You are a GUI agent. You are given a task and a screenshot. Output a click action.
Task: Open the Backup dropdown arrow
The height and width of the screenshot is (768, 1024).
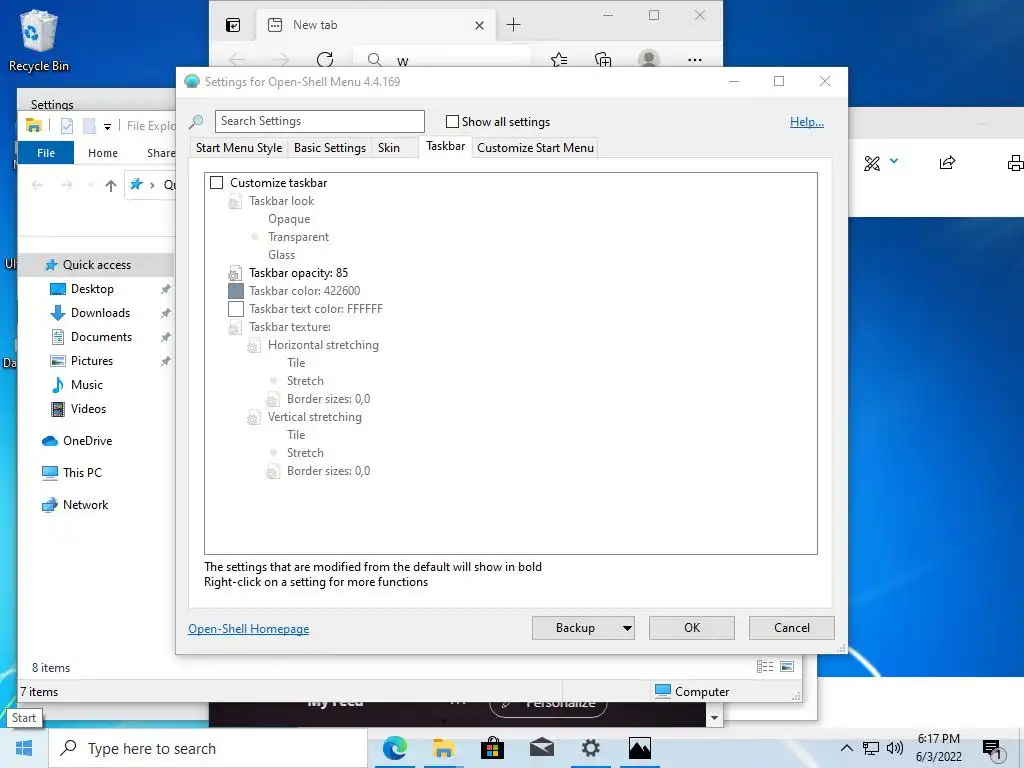pyautogui.click(x=627, y=628)
